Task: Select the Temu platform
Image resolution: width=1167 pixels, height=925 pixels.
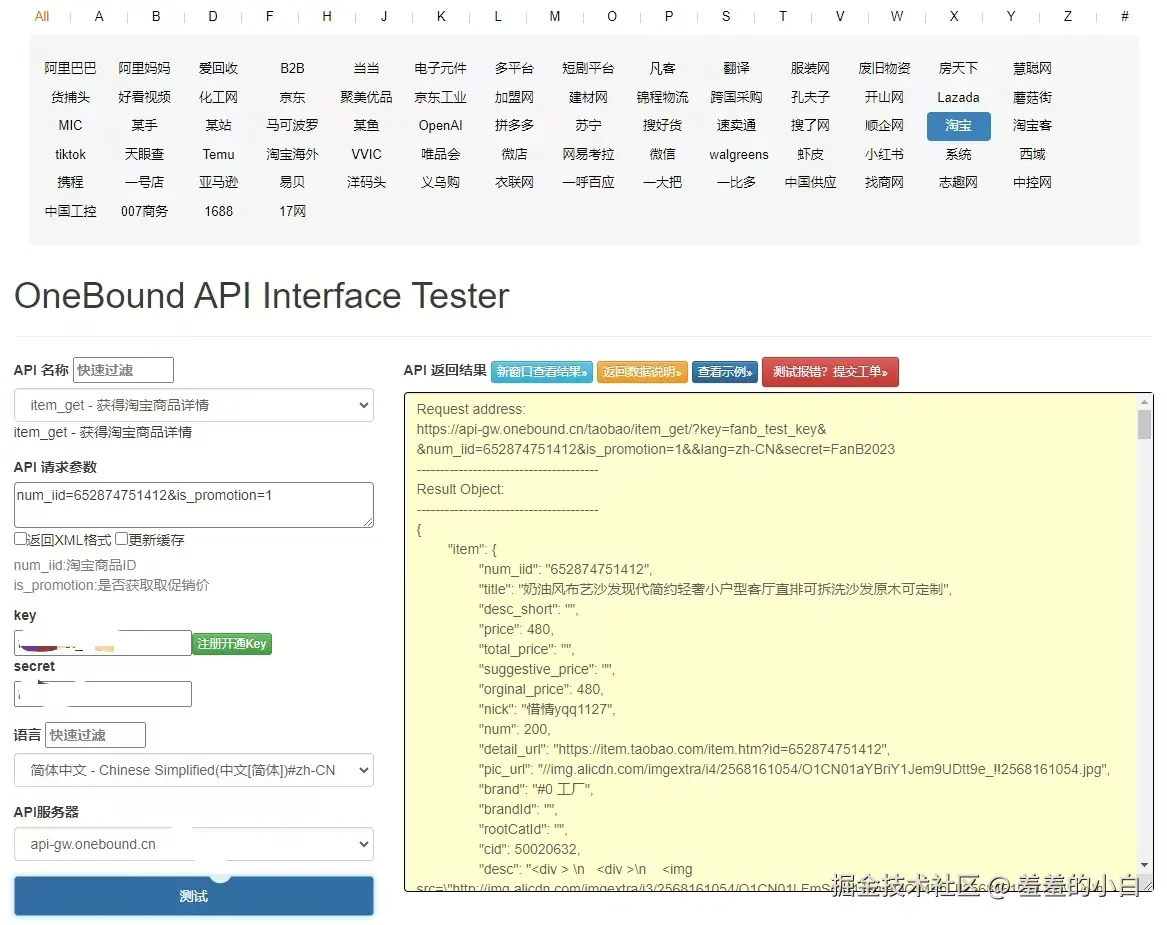Action: pos(218,155)
